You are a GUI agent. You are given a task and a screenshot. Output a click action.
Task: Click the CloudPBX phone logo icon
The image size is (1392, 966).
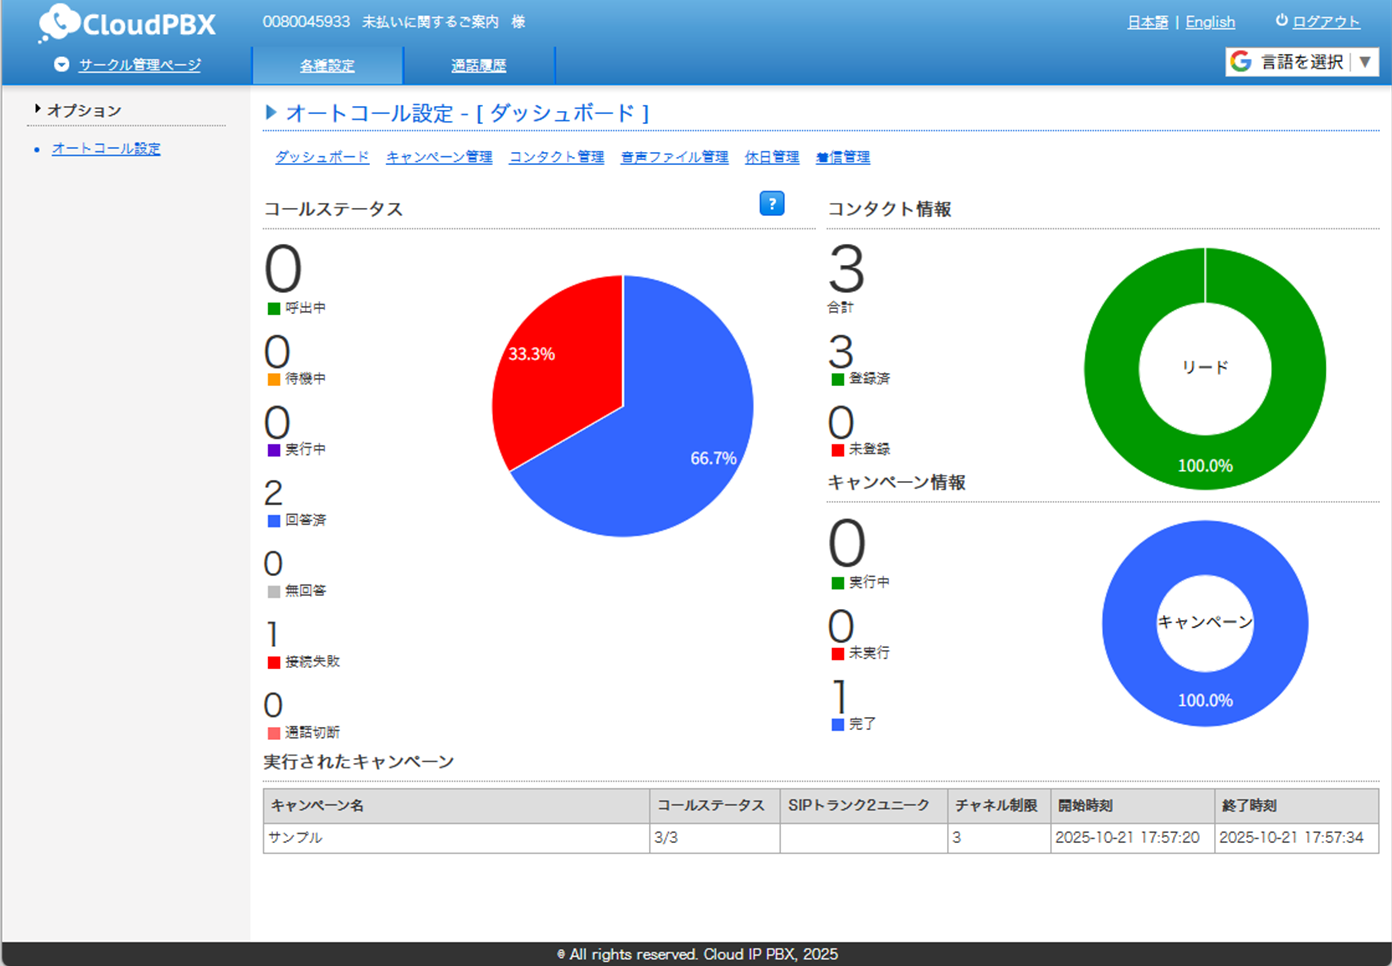[x=58, y=23]
